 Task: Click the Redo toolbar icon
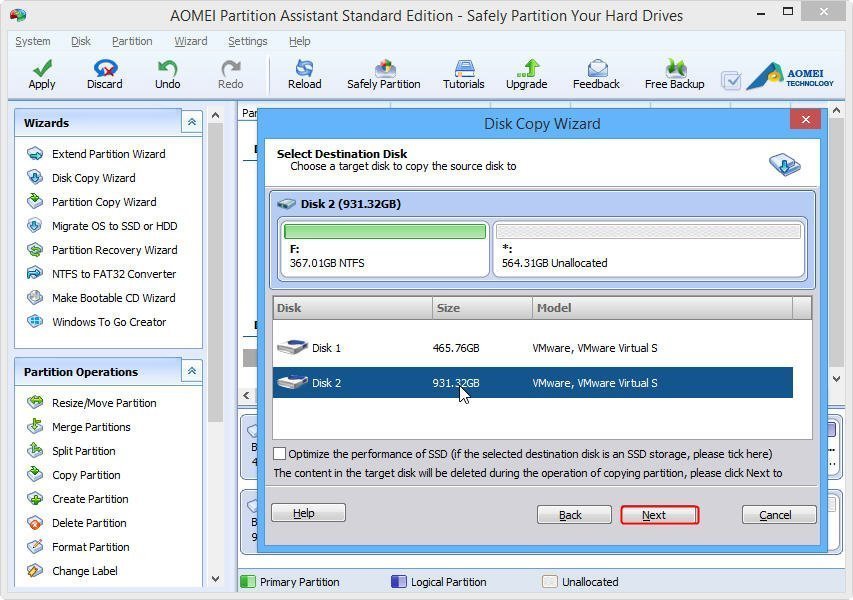[x=231, y=75]
